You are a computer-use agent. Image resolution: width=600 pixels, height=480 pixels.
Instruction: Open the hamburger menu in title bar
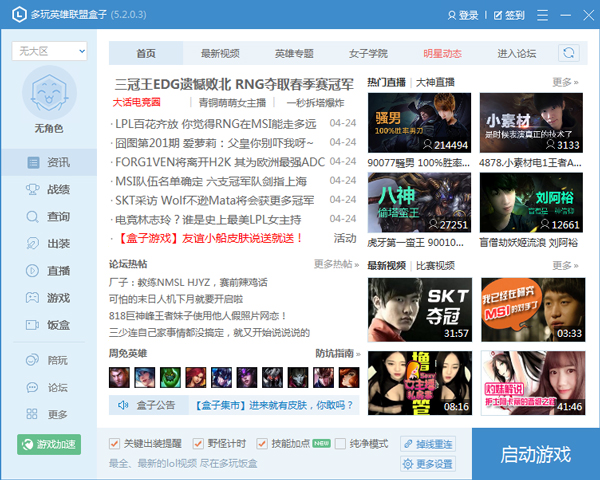(542, 15)
